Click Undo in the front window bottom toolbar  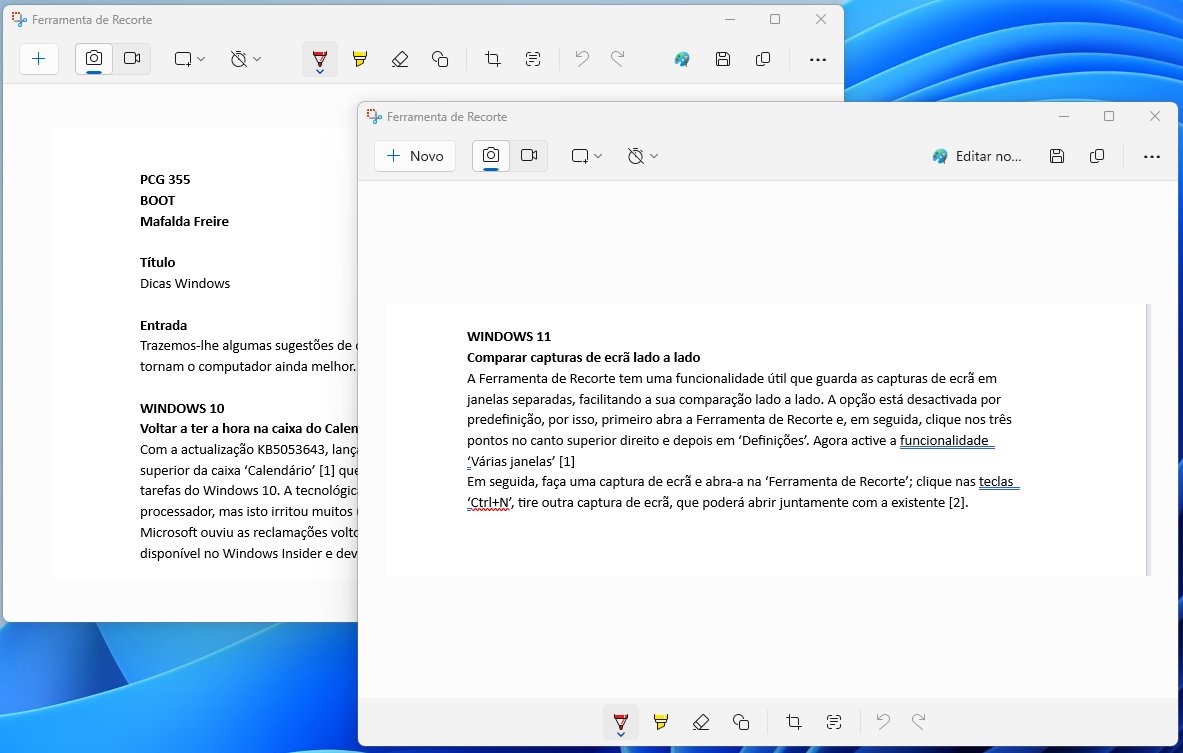[x=883, y=722]
